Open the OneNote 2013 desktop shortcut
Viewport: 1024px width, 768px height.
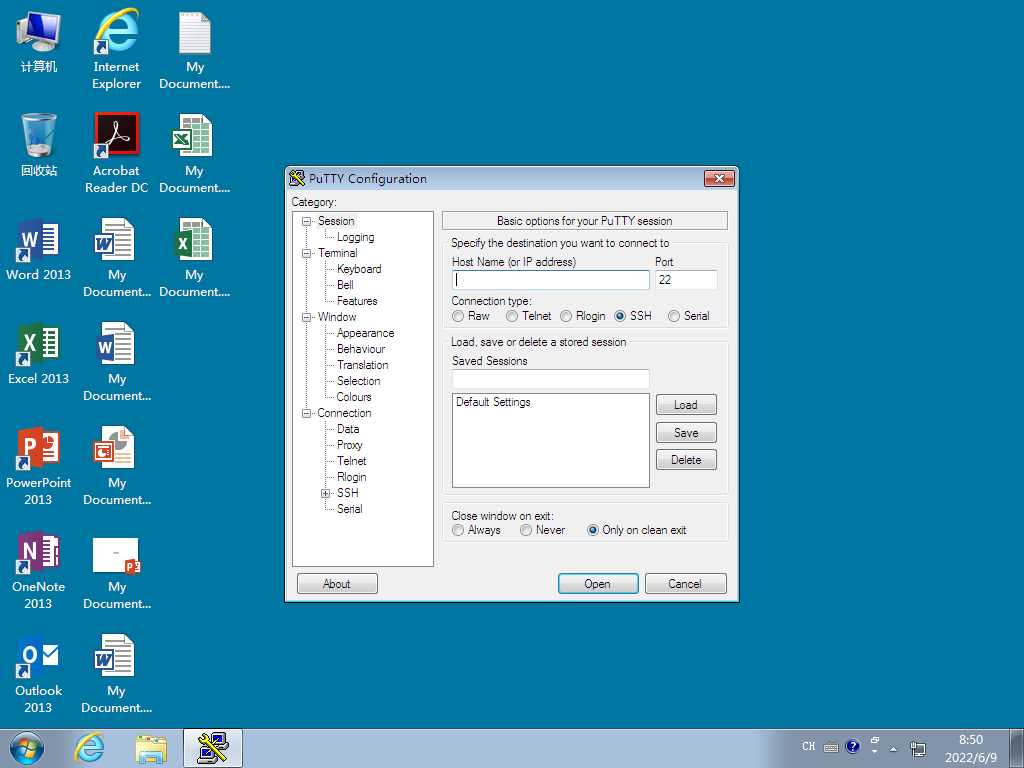(x=38, y=554)
